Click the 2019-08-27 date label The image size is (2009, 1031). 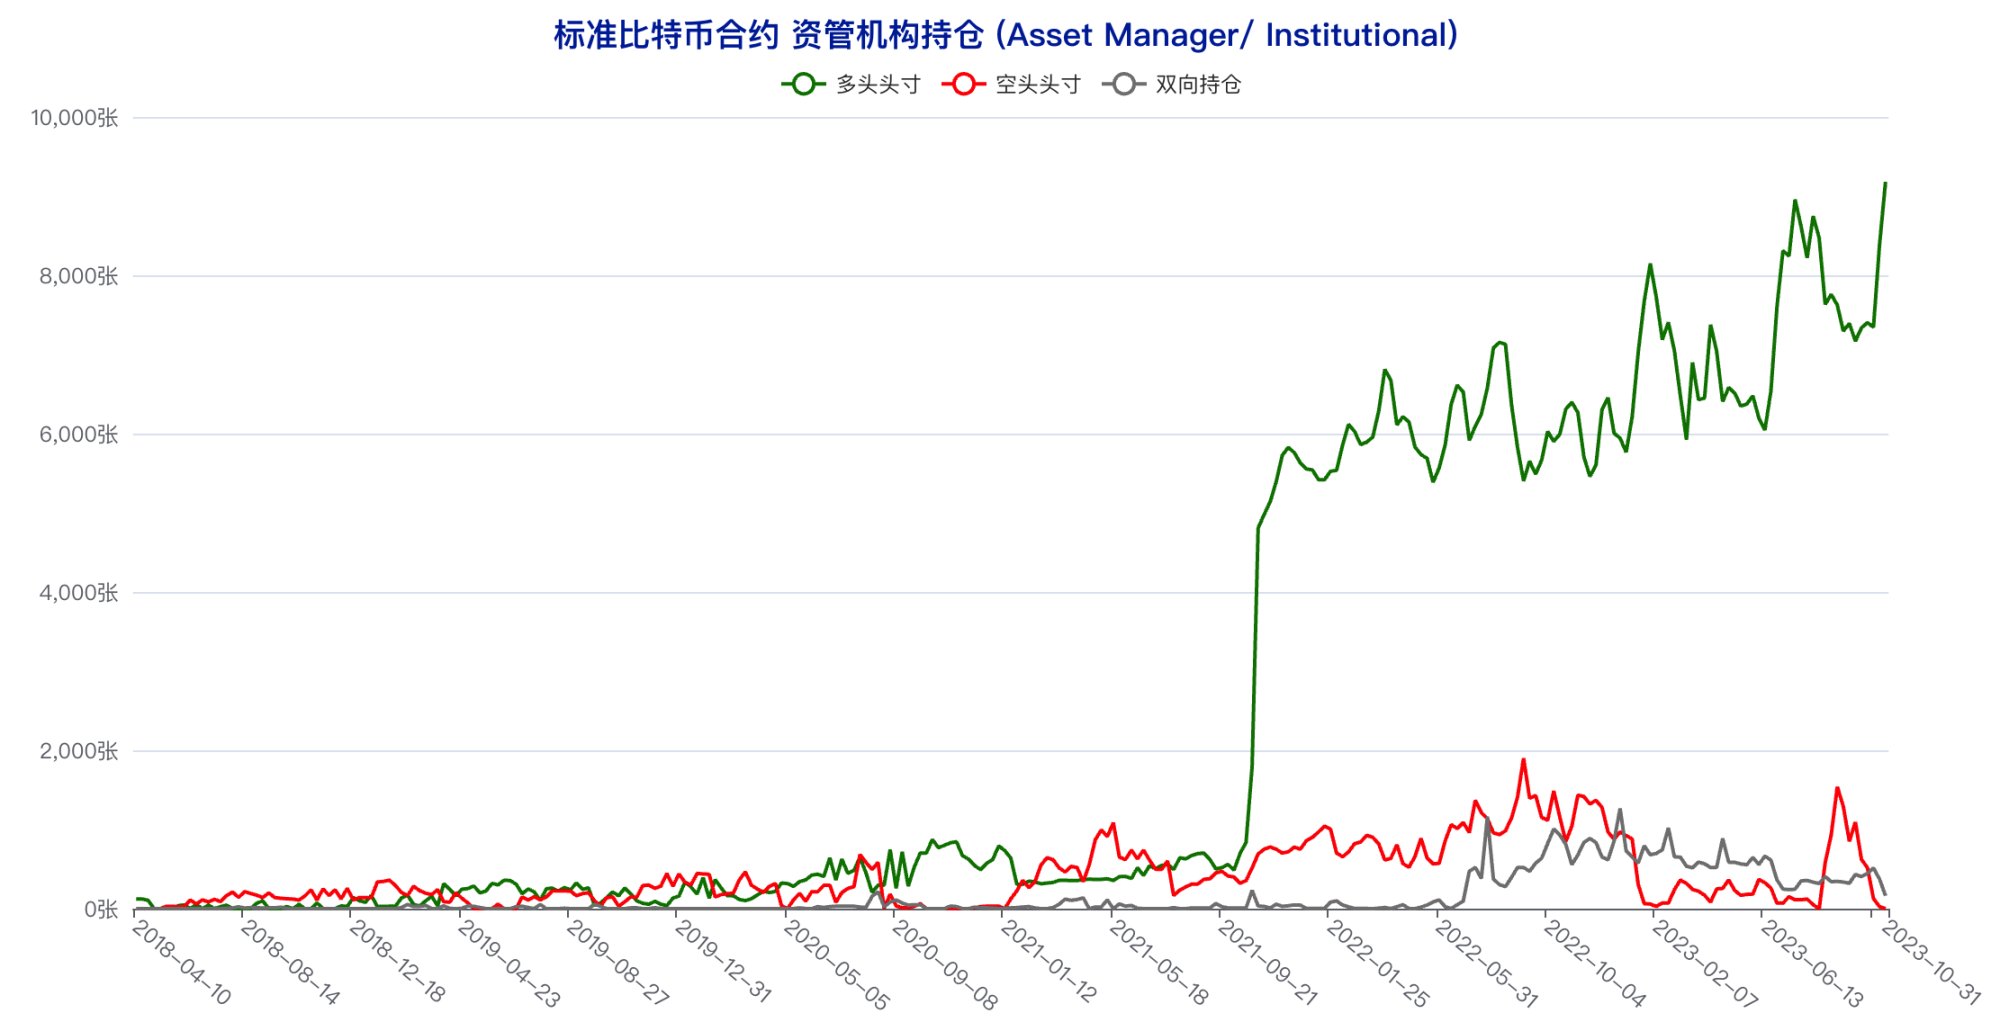coord(616,962)
